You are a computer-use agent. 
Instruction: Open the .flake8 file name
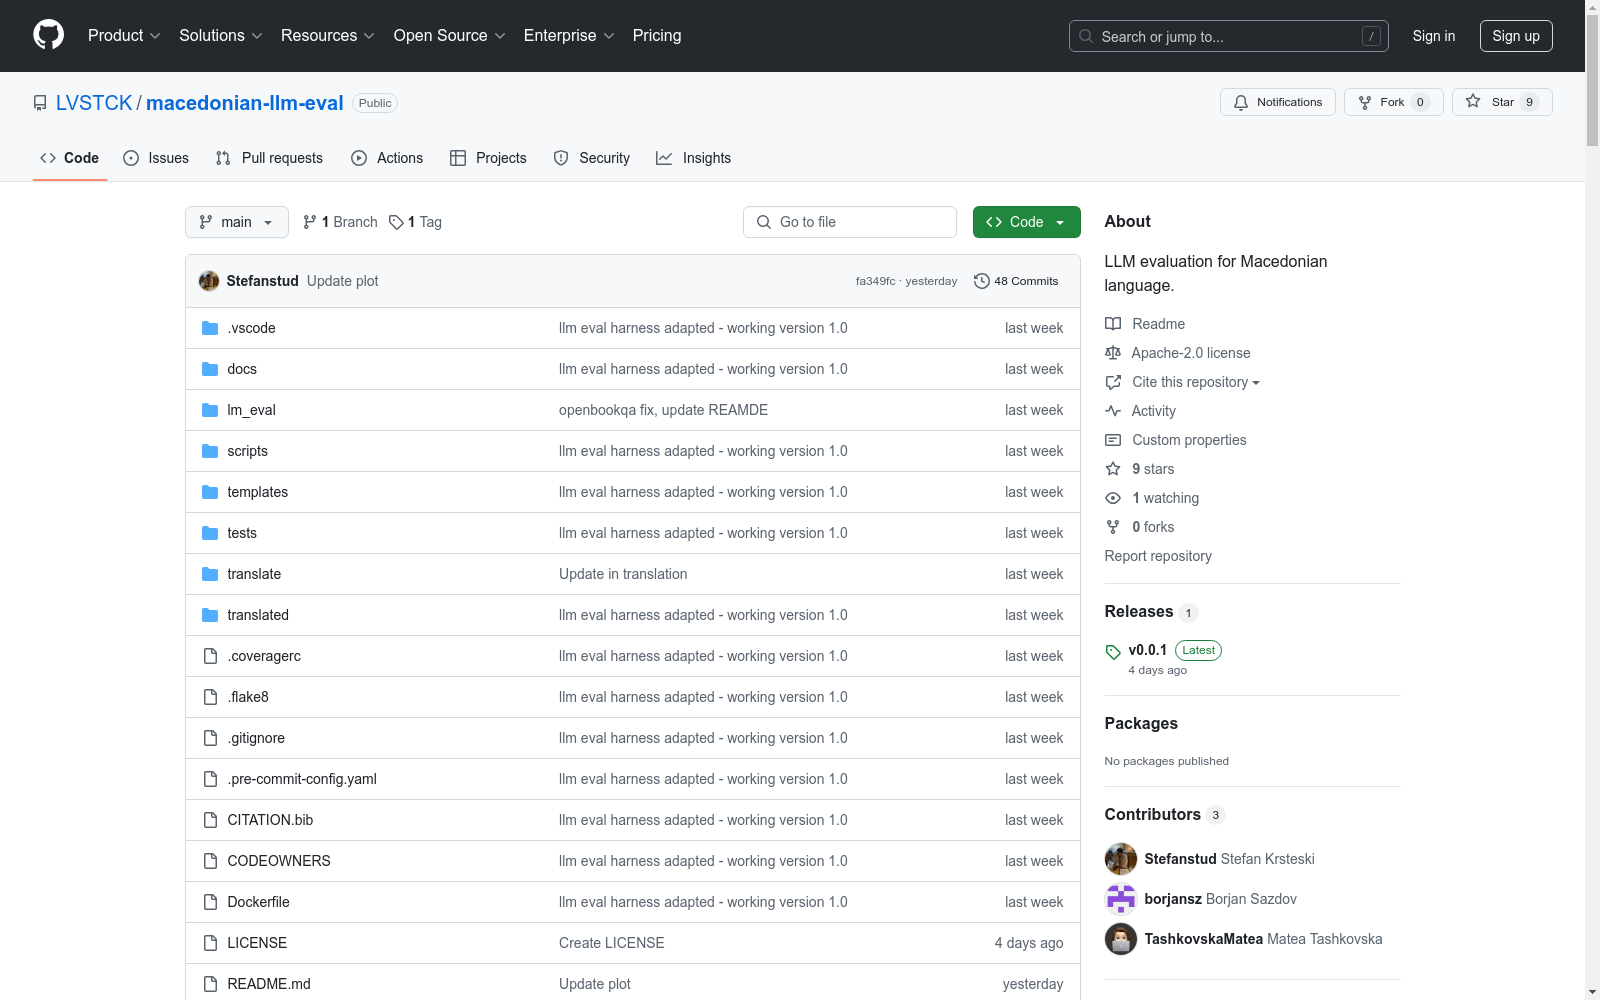[248, 697]
